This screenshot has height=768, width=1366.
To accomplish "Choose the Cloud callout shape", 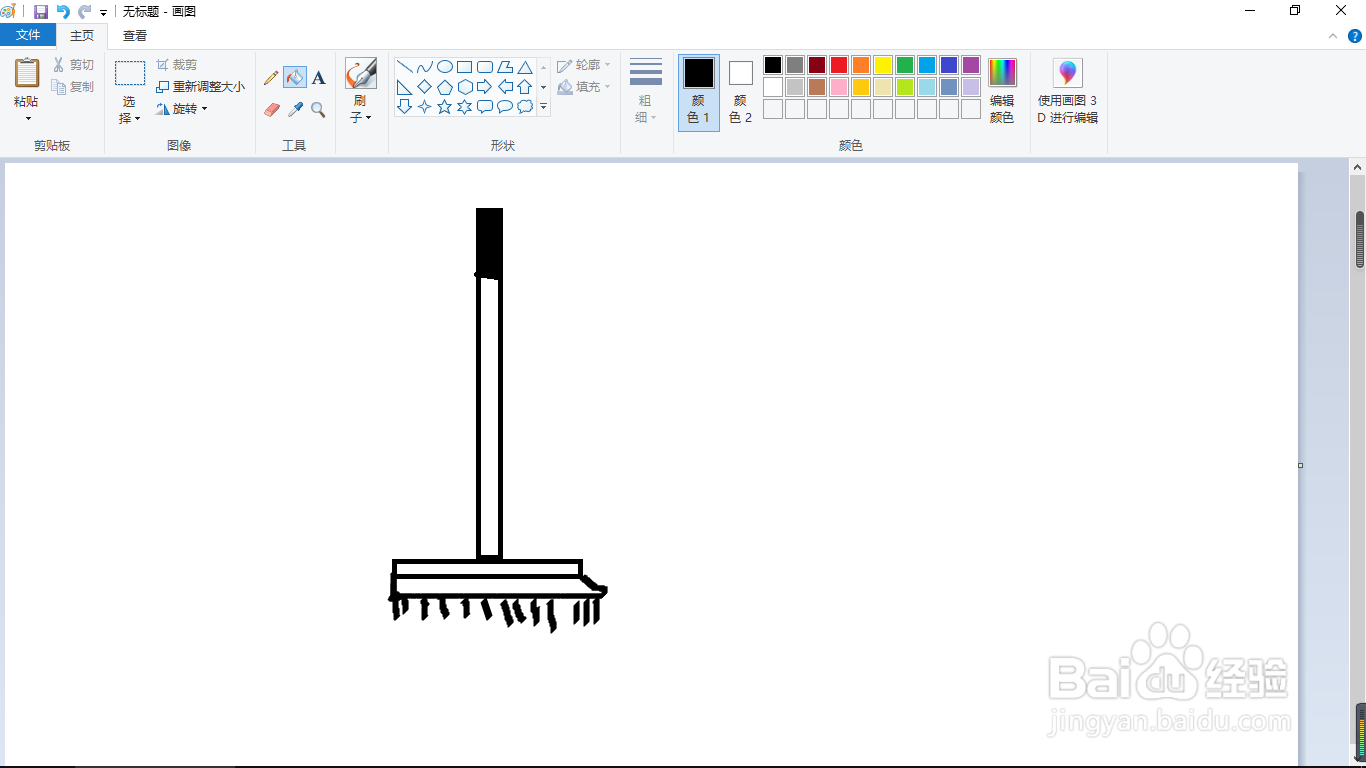I will click(524, 106).
